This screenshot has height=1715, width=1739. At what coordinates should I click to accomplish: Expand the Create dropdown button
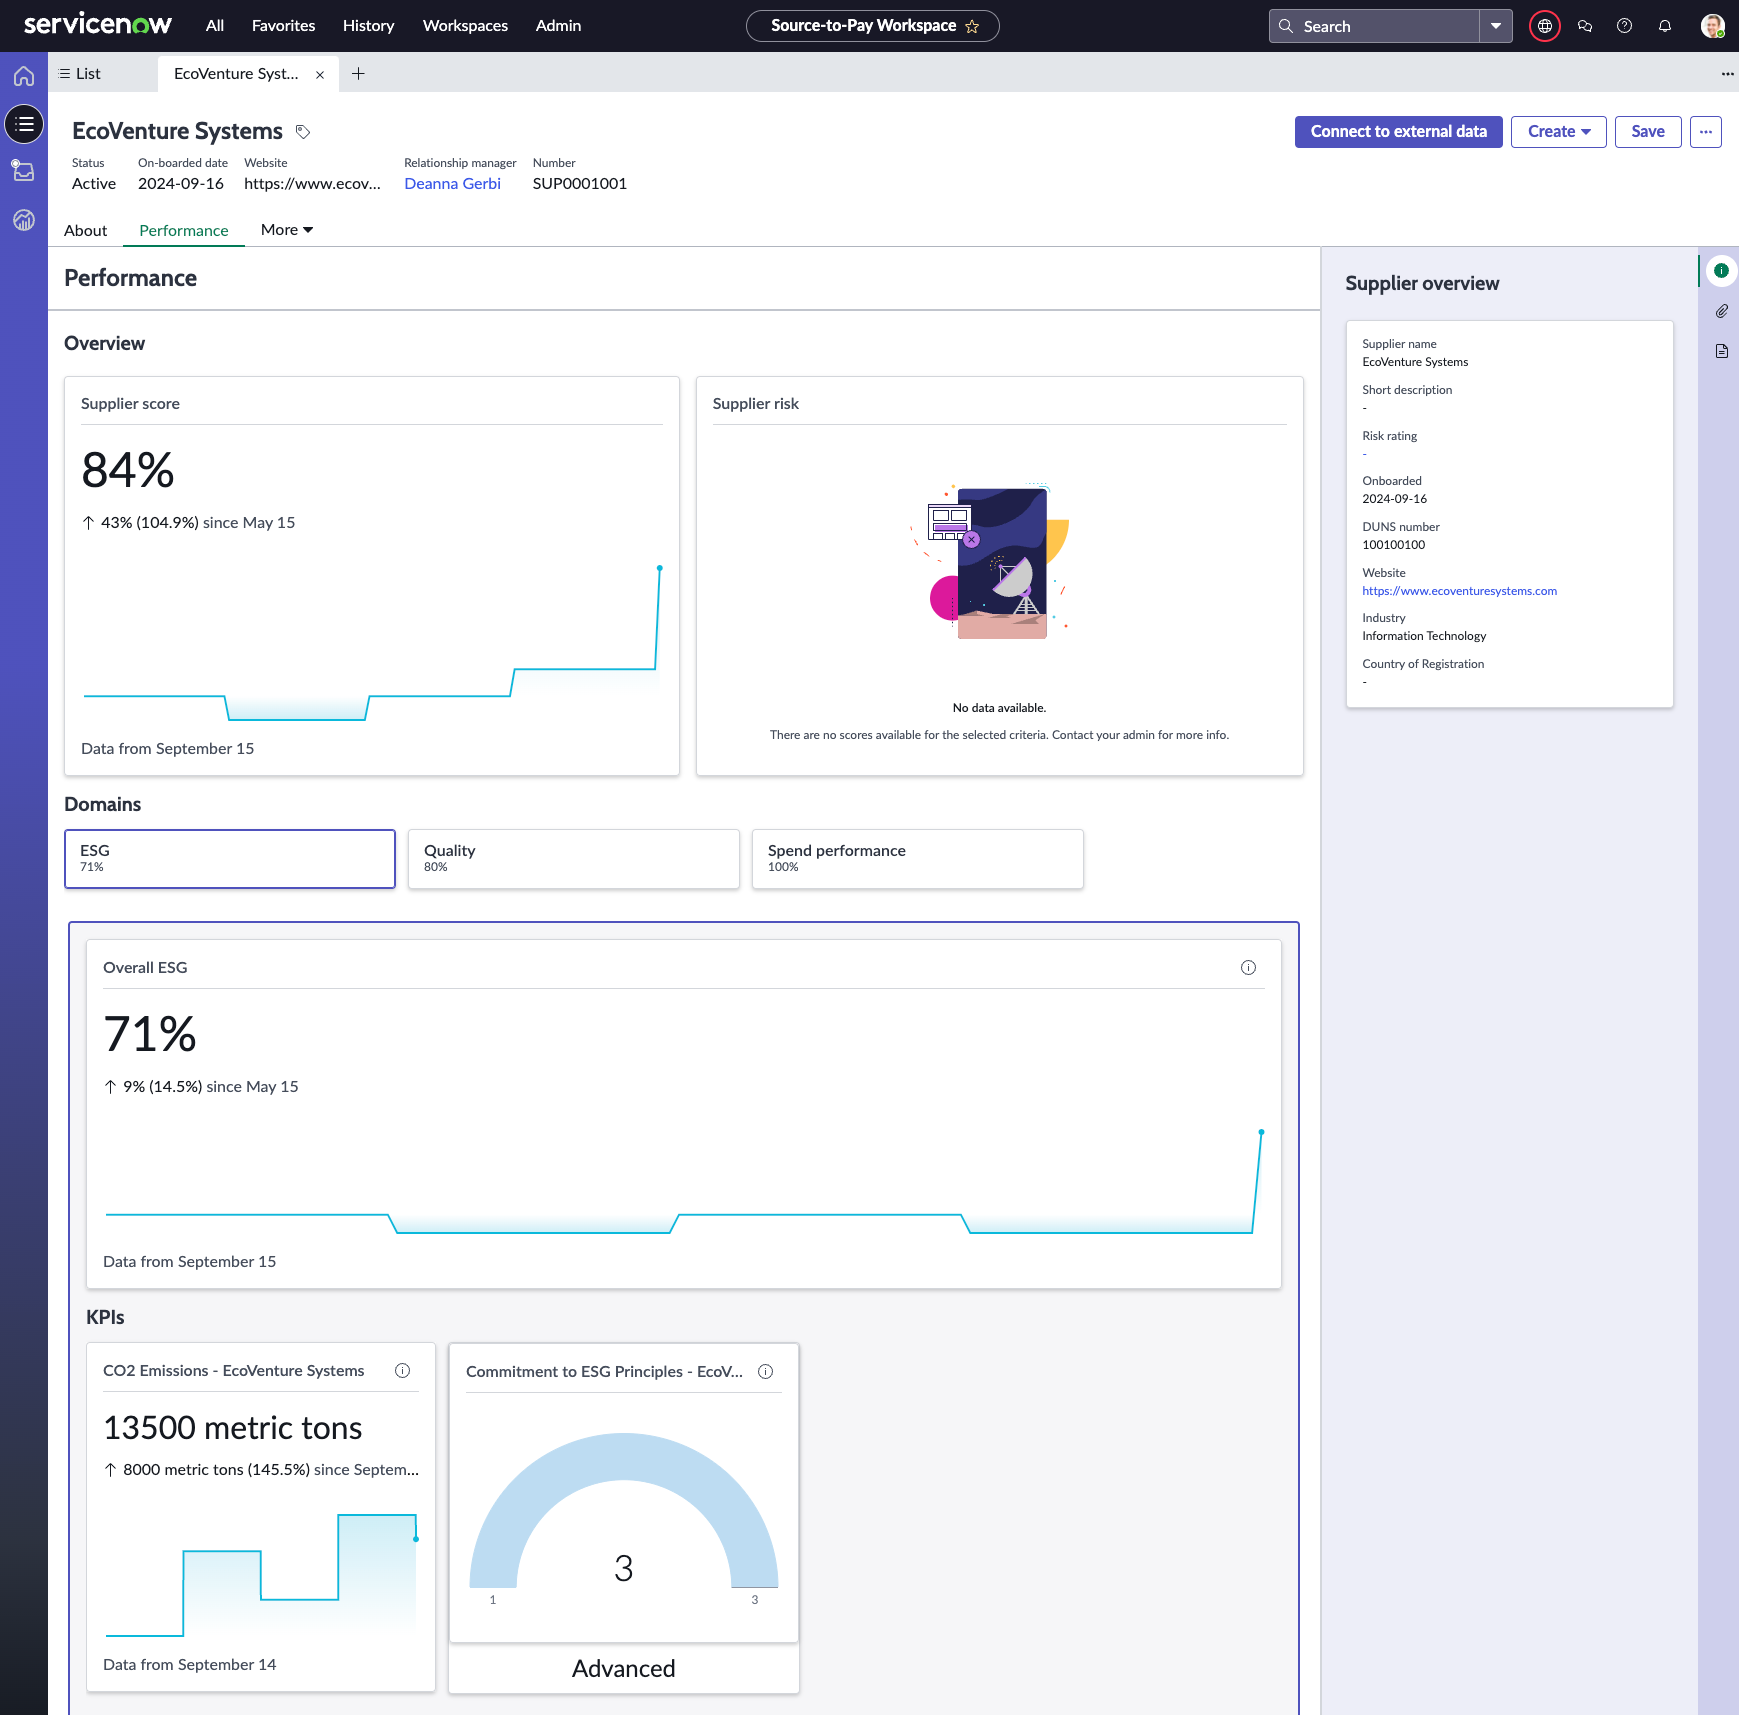point(1558,132)
